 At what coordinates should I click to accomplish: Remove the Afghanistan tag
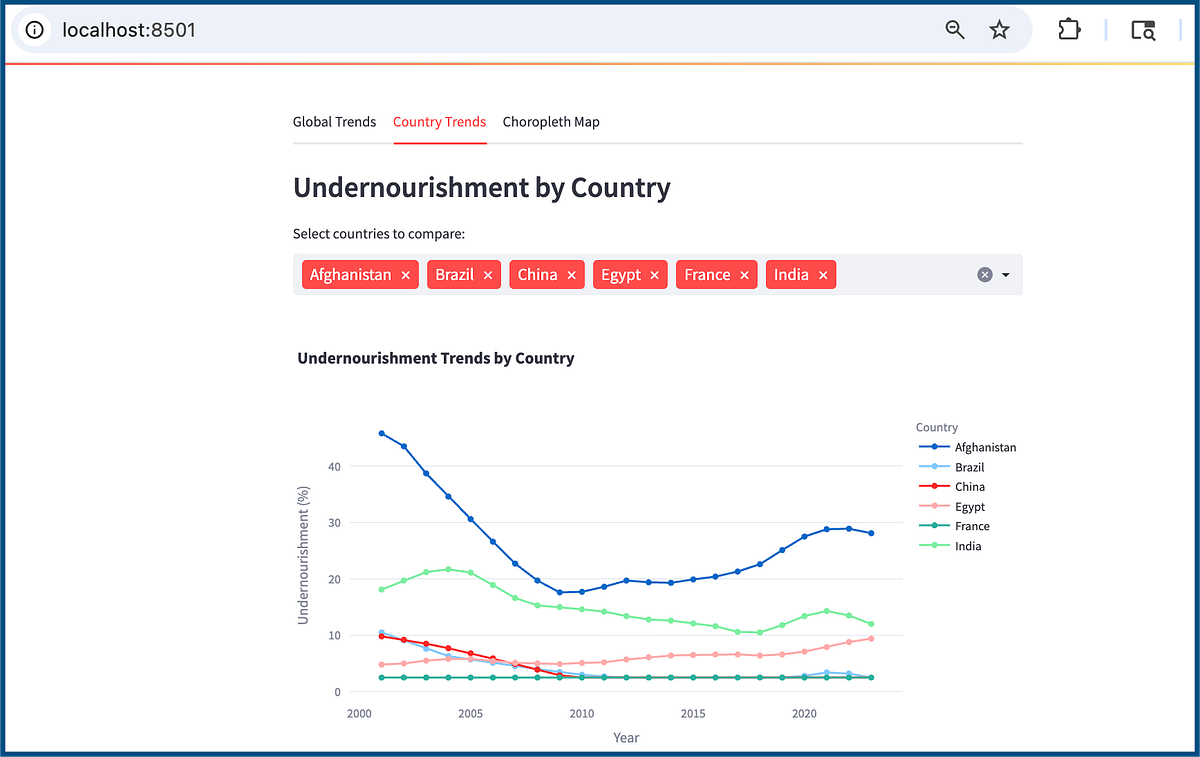[405, 275]
